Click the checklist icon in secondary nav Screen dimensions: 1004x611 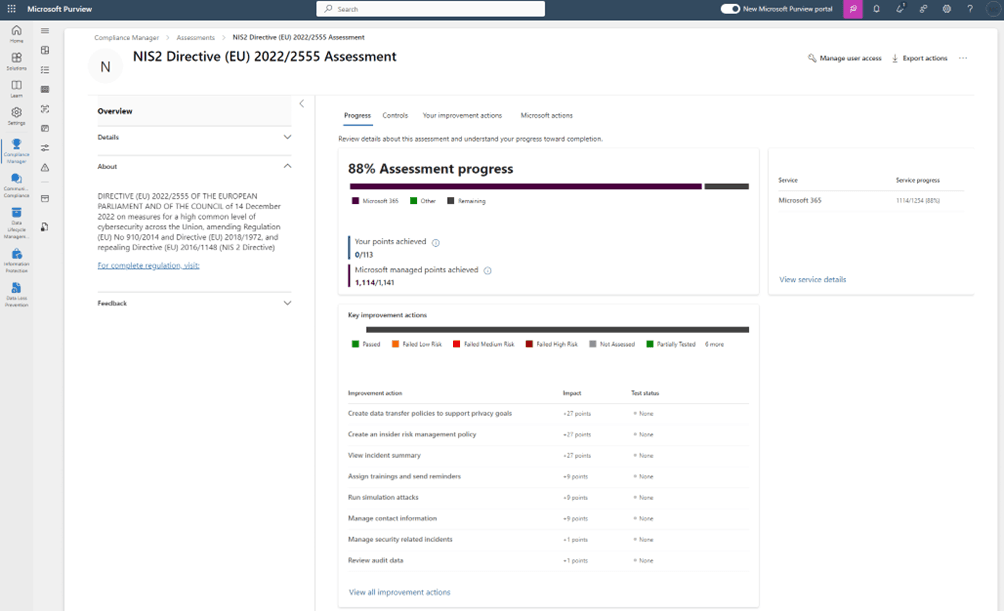point(45,70)
